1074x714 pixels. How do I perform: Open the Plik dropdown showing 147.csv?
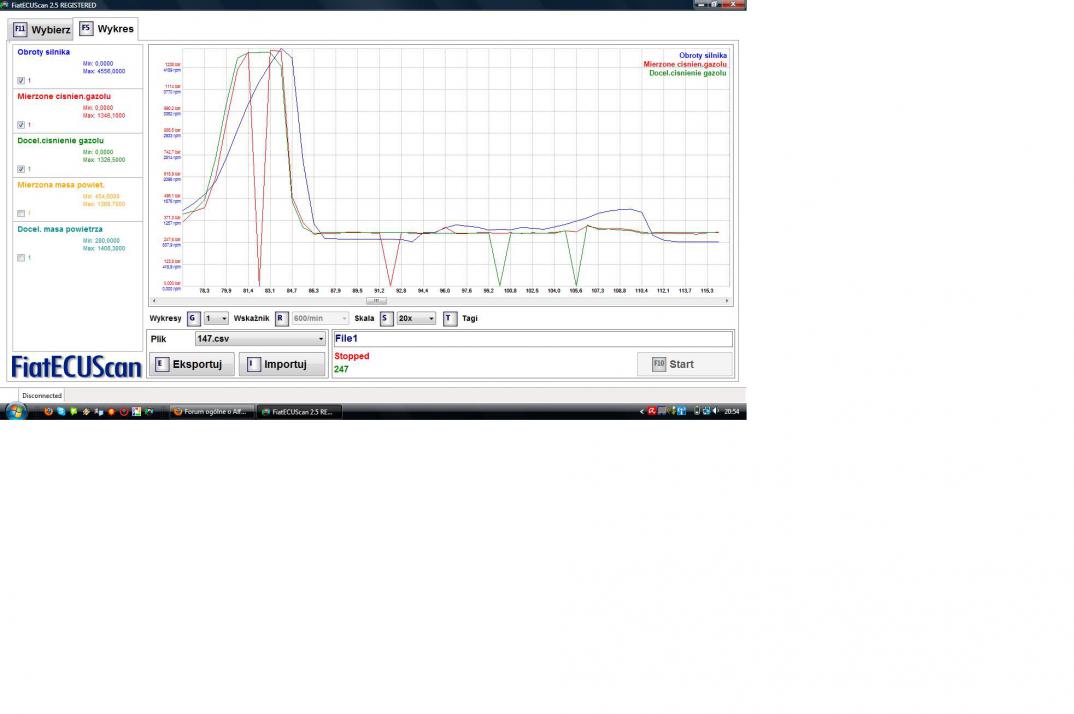(x=260, y=339)
